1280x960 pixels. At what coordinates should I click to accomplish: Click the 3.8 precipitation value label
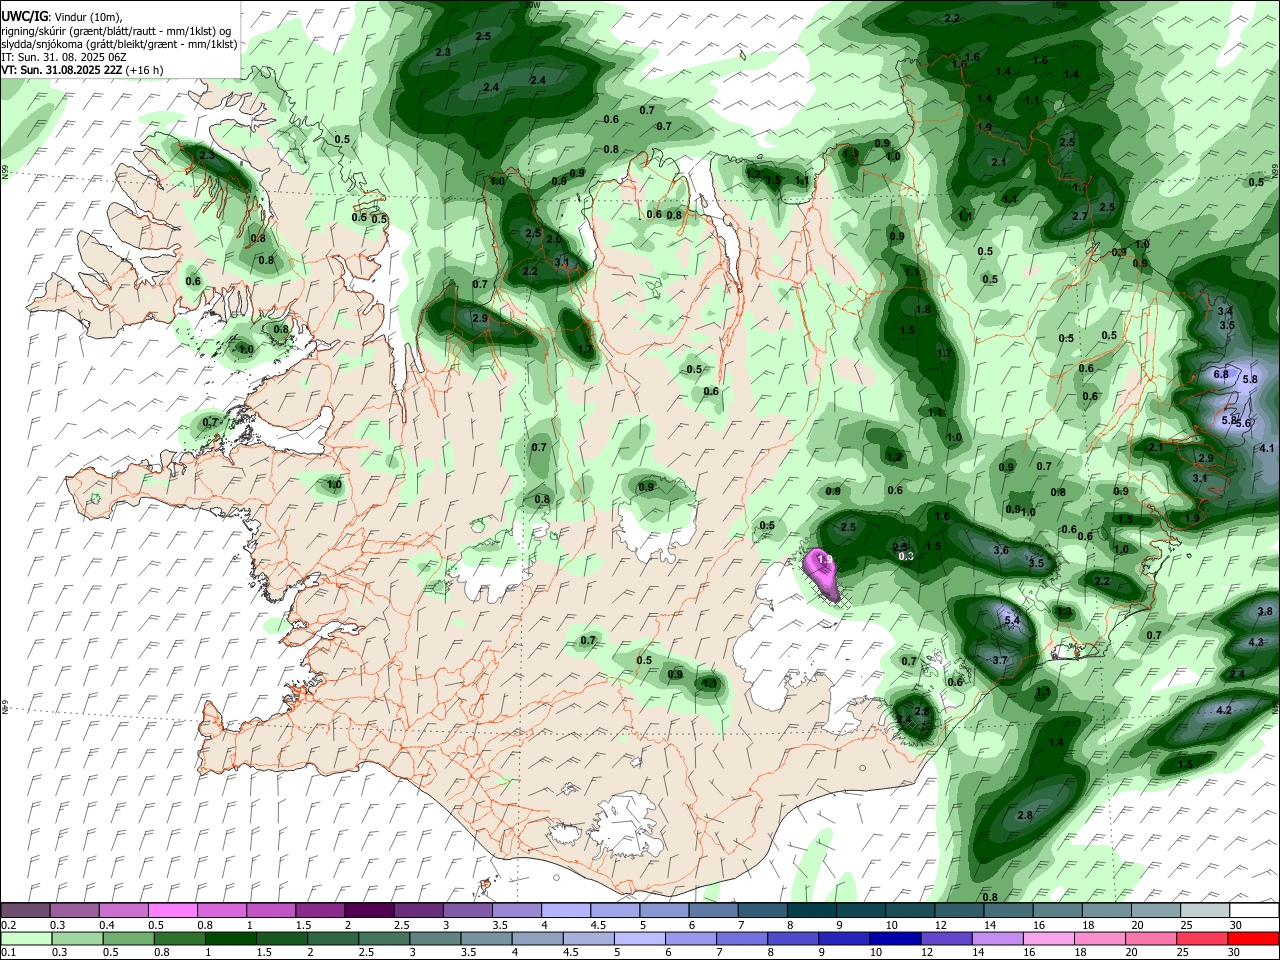pos(1264,611)
